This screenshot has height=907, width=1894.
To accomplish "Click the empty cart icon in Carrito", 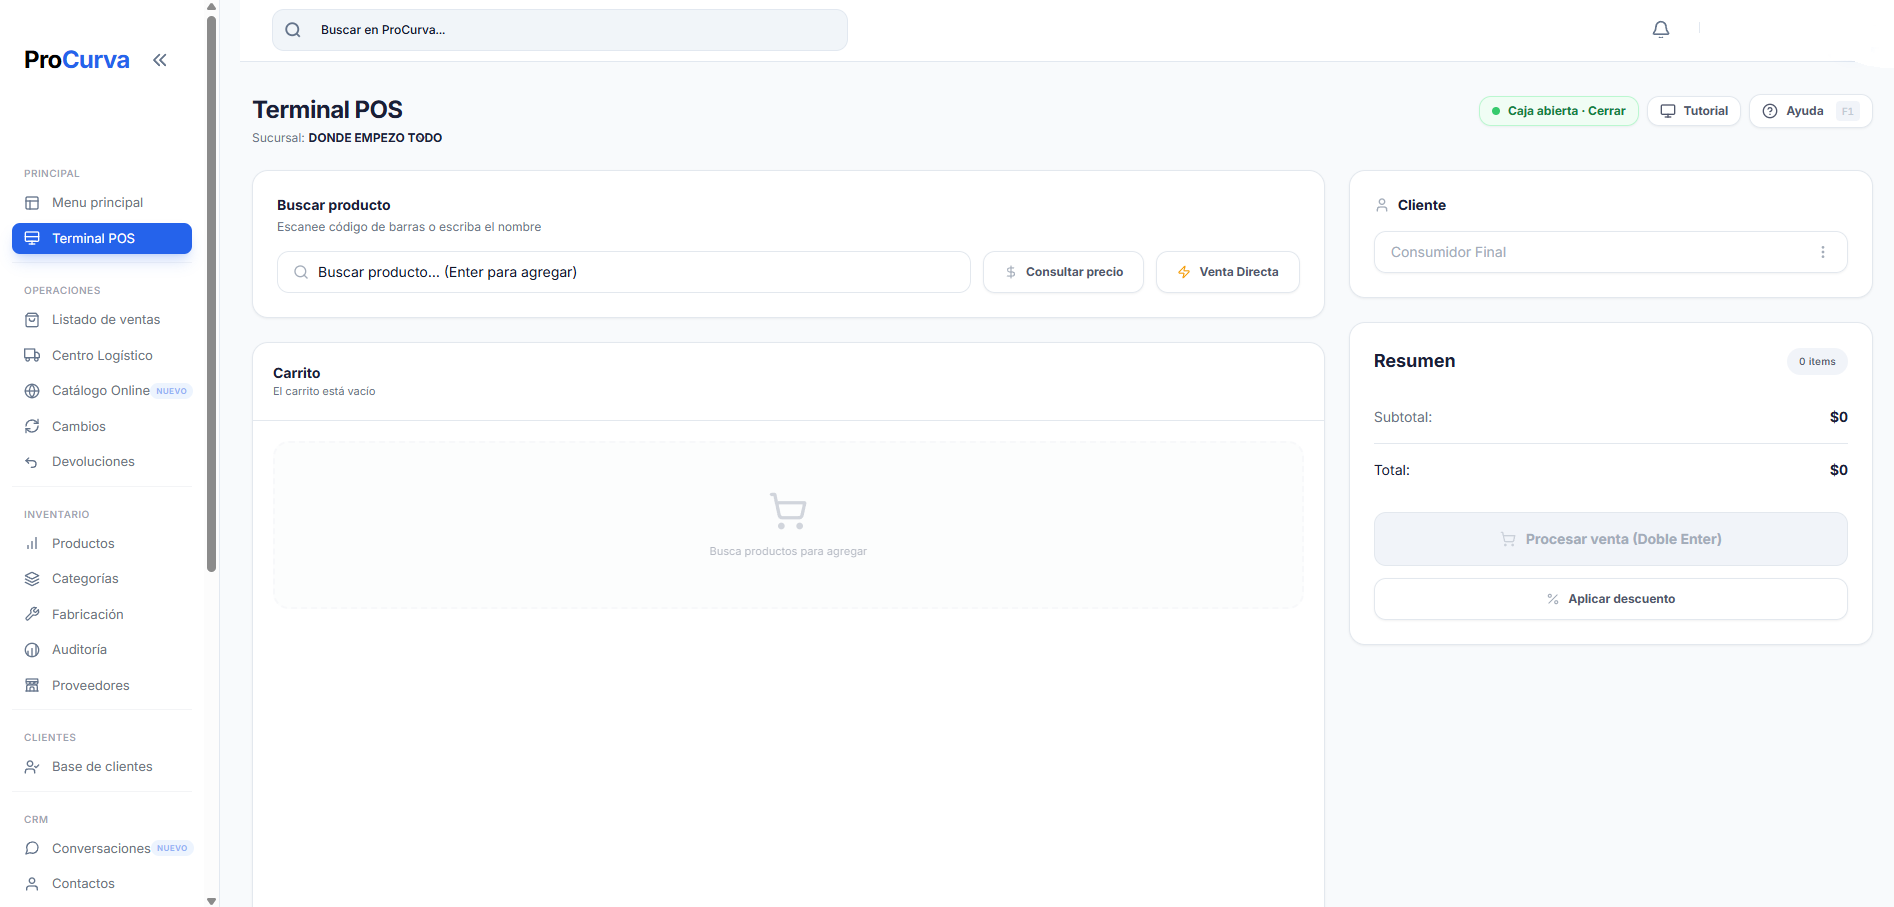I will (788, 511).
